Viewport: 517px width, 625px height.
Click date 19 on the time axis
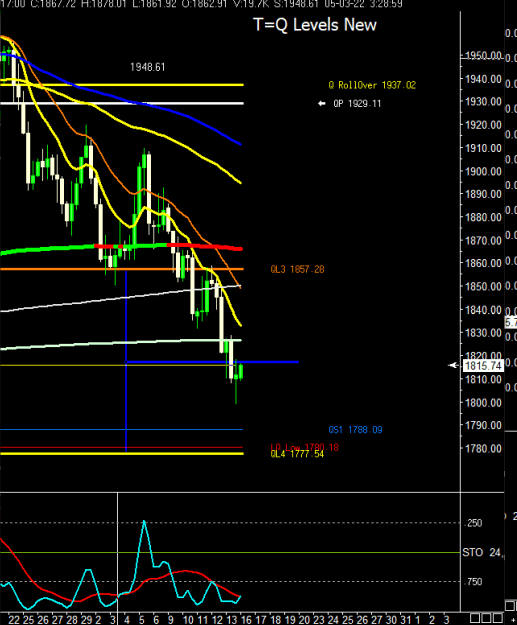290,620
